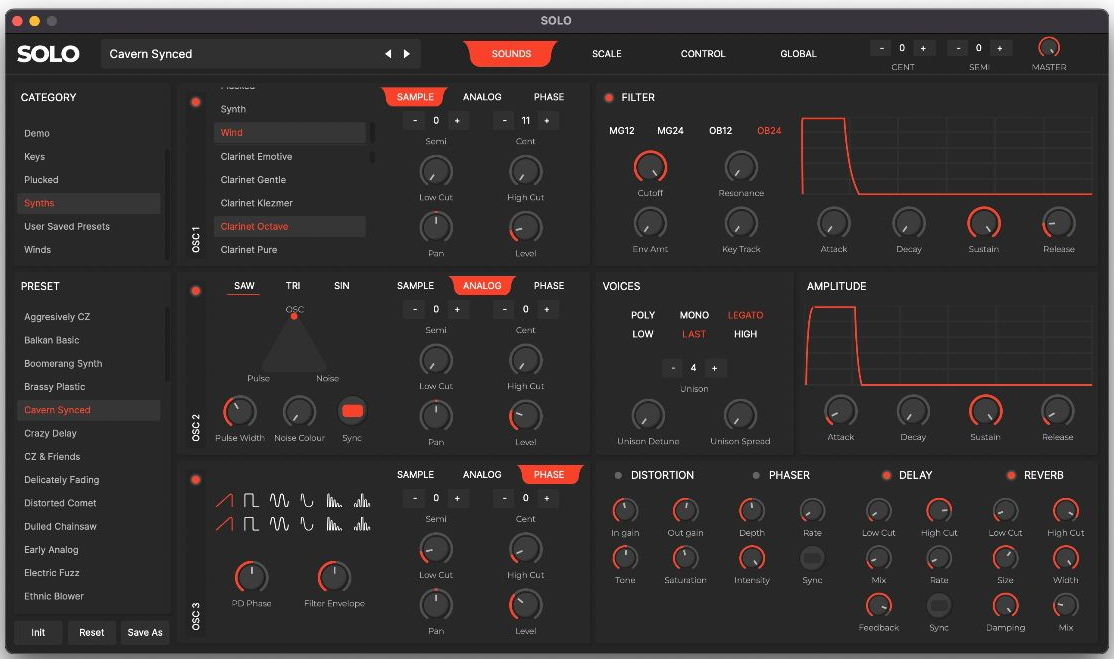
Task: Click the filter envelope graph
Action: (x=946, y=156)
